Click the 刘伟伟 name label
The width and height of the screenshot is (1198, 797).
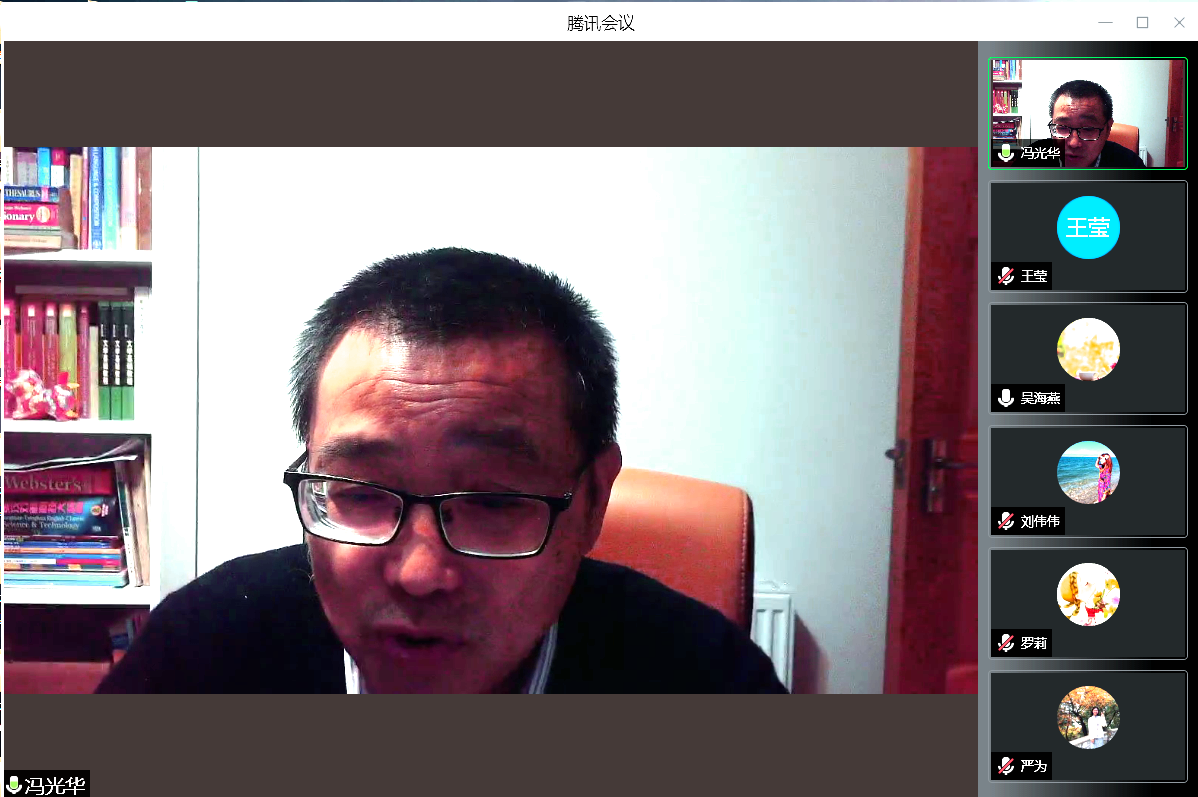tap(1040, 521)
